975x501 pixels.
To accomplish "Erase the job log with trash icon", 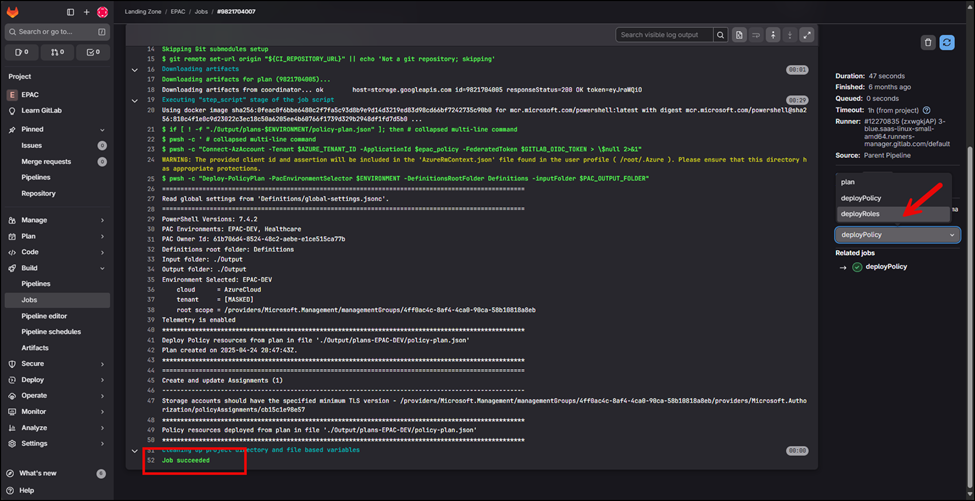I will (x=928, y=42).
